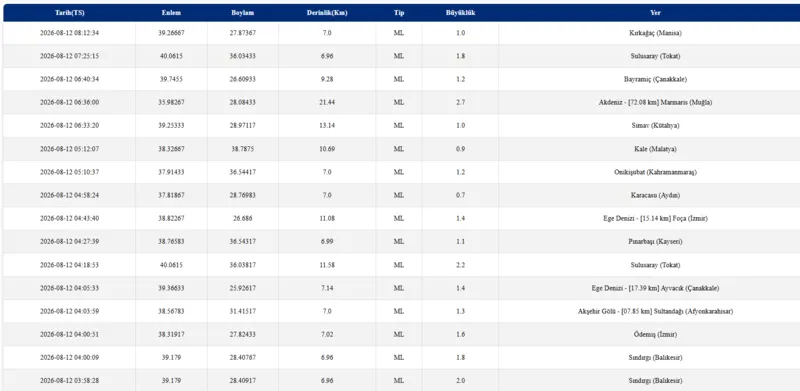This screenshot has height=391, width=800.
Task: Click longitude value 36.03817
Action: [x=243, y=265]
